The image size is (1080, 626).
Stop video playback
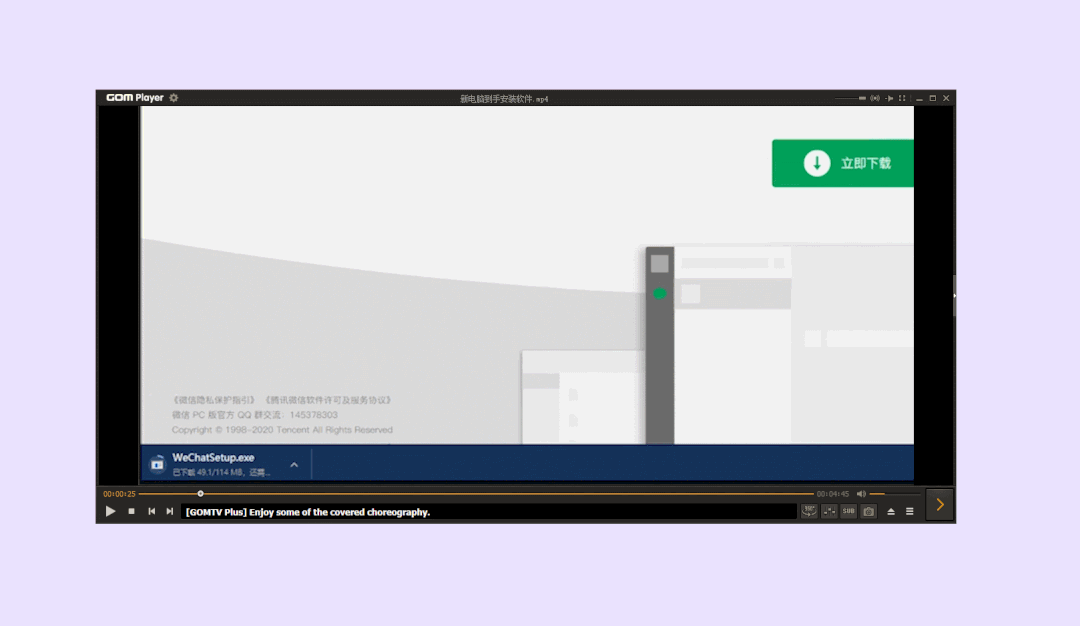pos(132,512)
